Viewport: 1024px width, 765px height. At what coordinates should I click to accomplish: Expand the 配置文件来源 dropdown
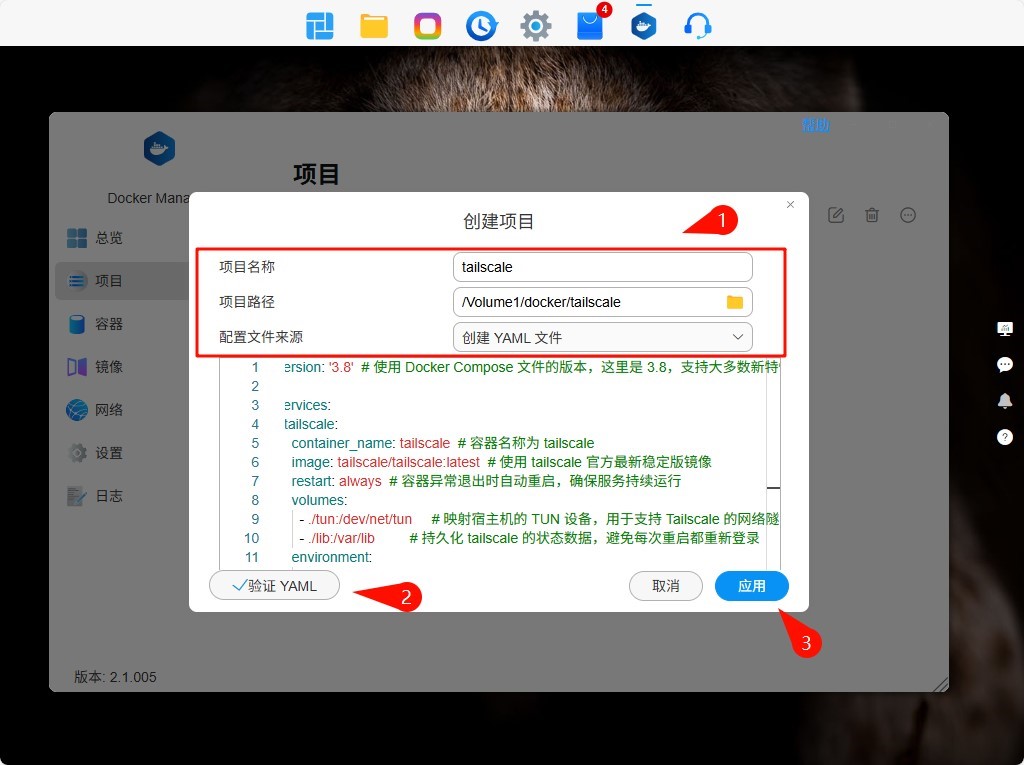point(602,338)
